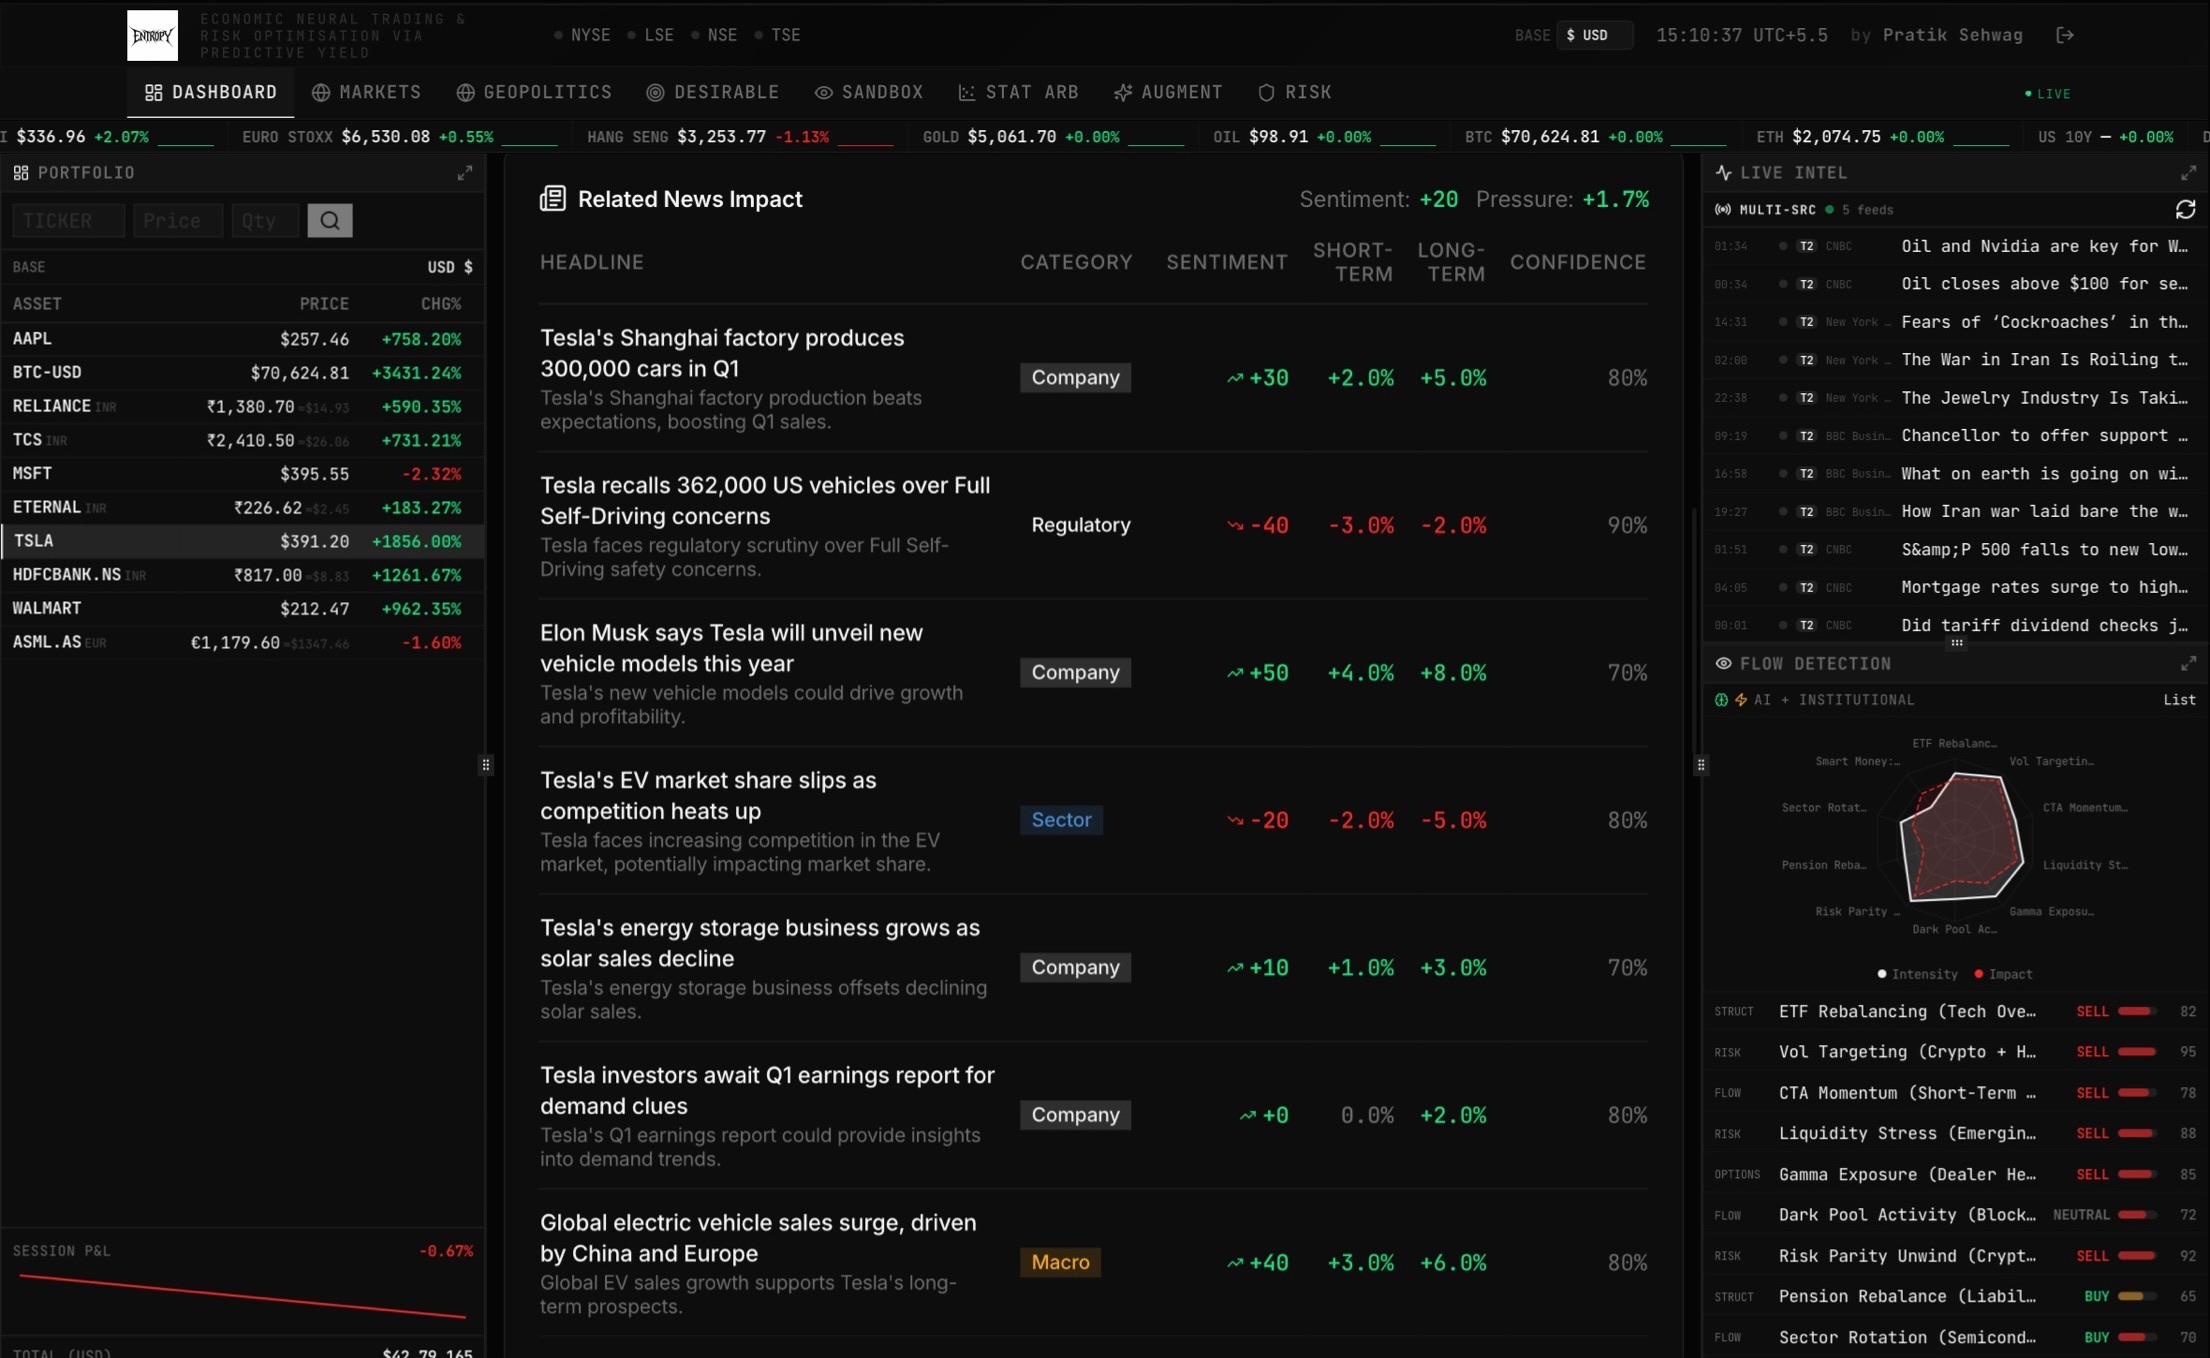
Task: Switch to the Geopolitics tab
Action: pyautogui.click(x=534, y=92)
